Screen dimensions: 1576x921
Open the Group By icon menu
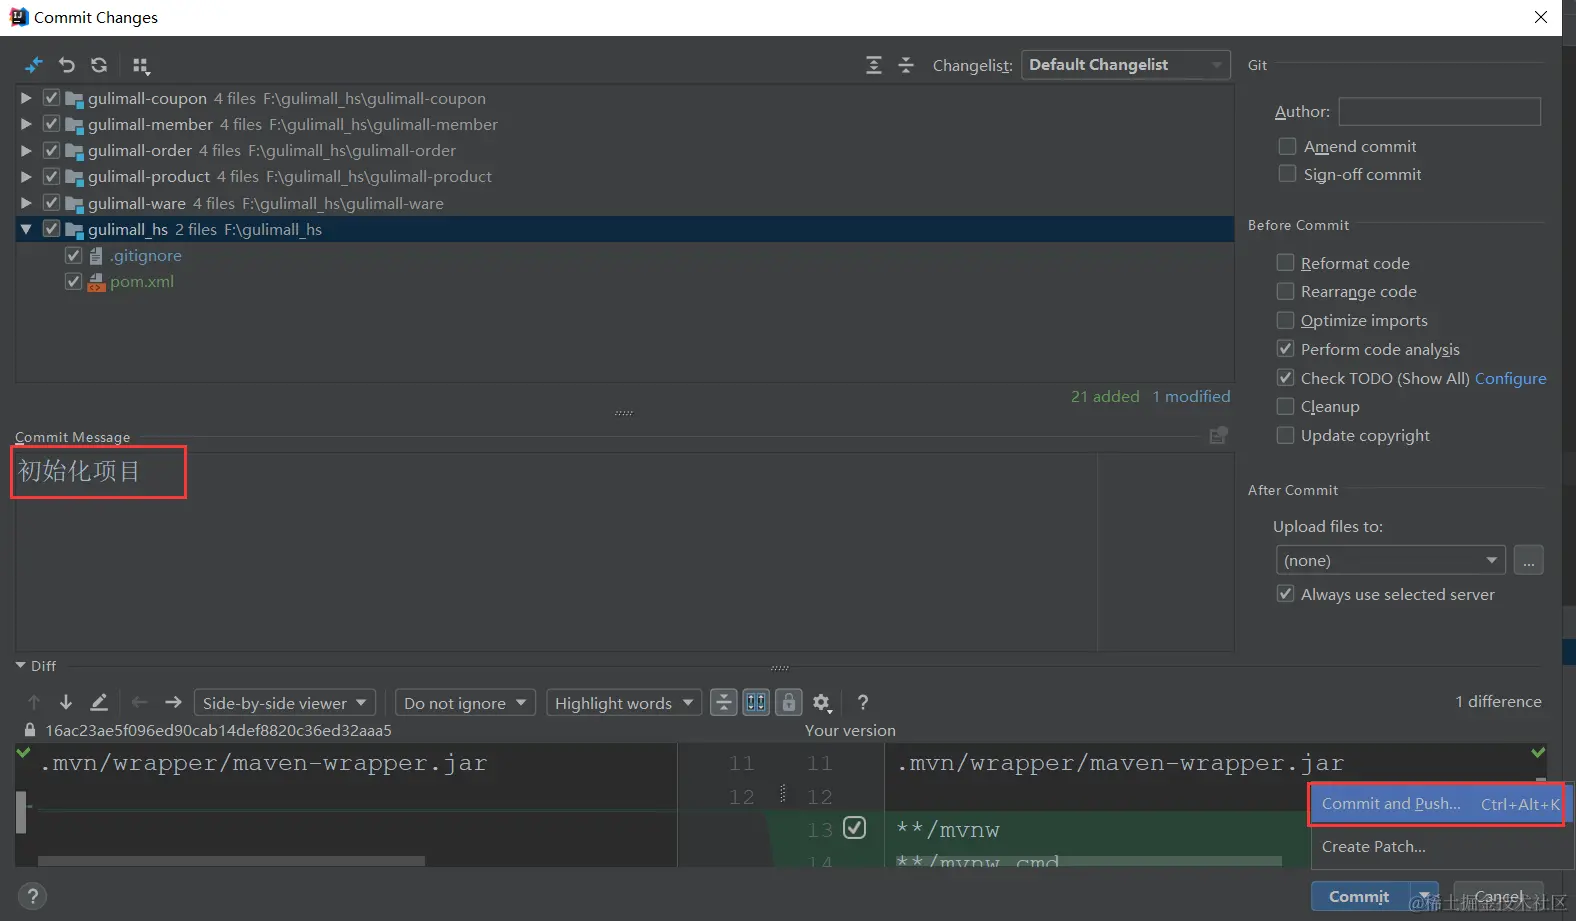[x=141, y=66]
